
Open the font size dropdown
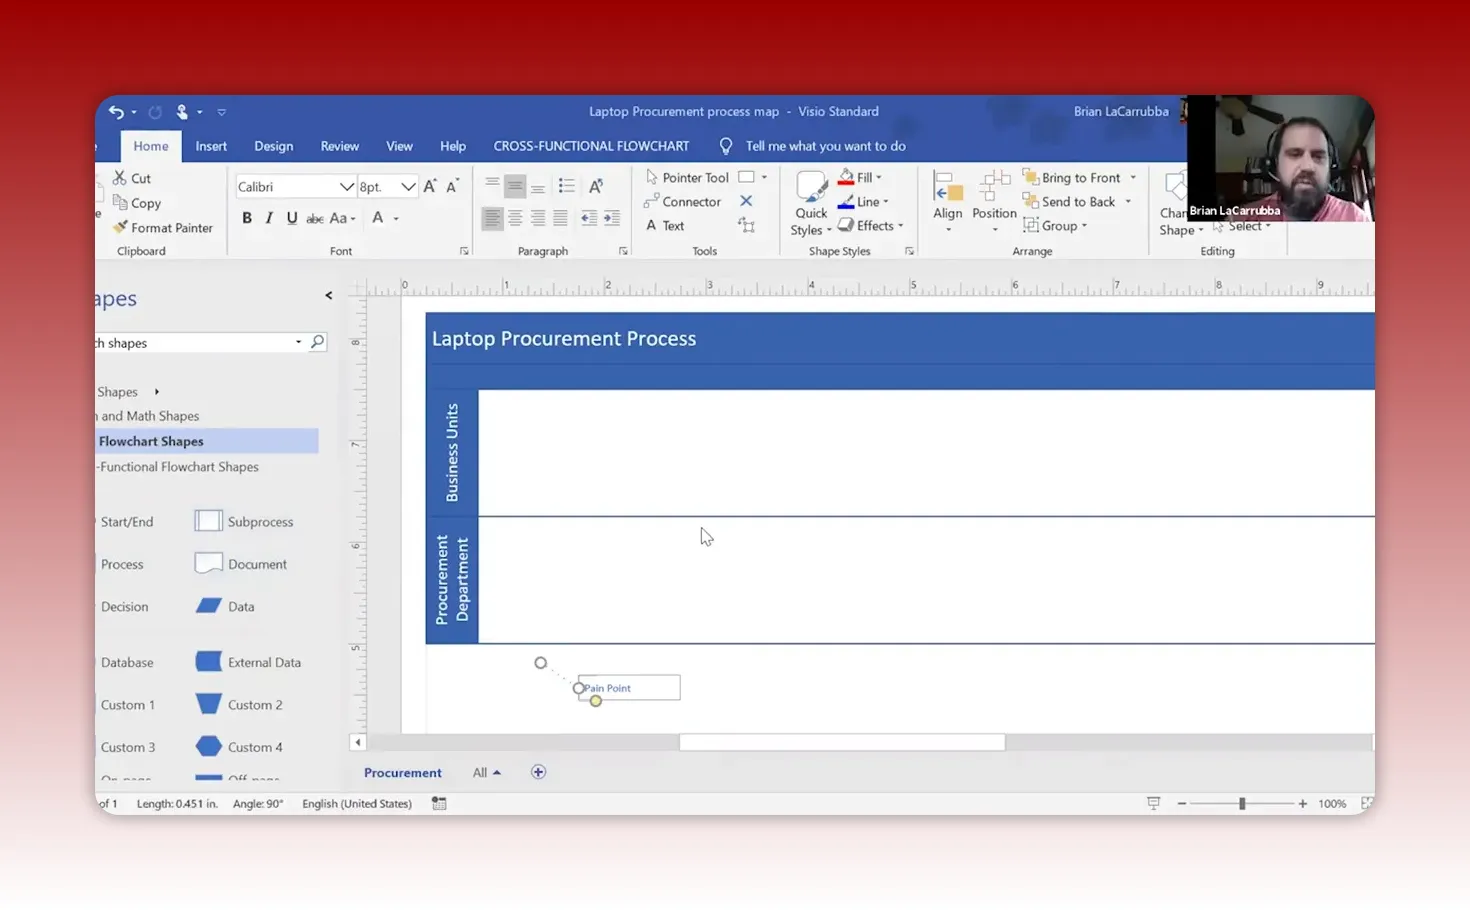(x=408, y=186)
